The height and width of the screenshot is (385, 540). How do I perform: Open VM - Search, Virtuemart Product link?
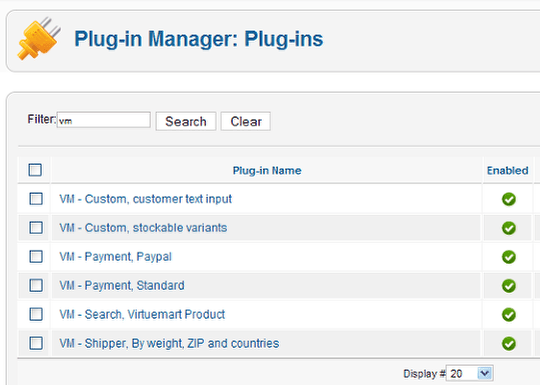tap(142, 314)
